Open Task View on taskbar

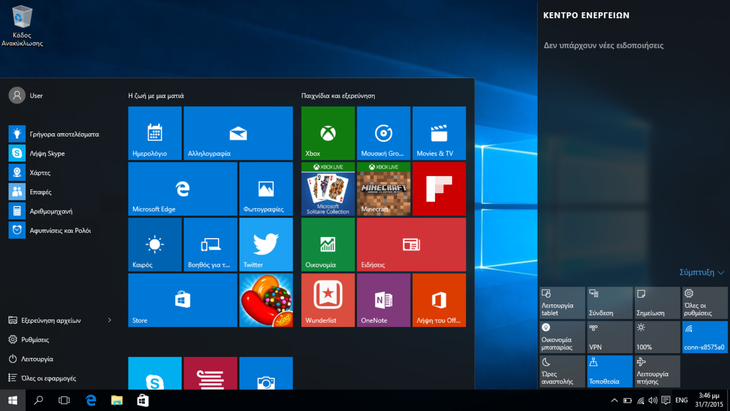(x=64, y=400)
